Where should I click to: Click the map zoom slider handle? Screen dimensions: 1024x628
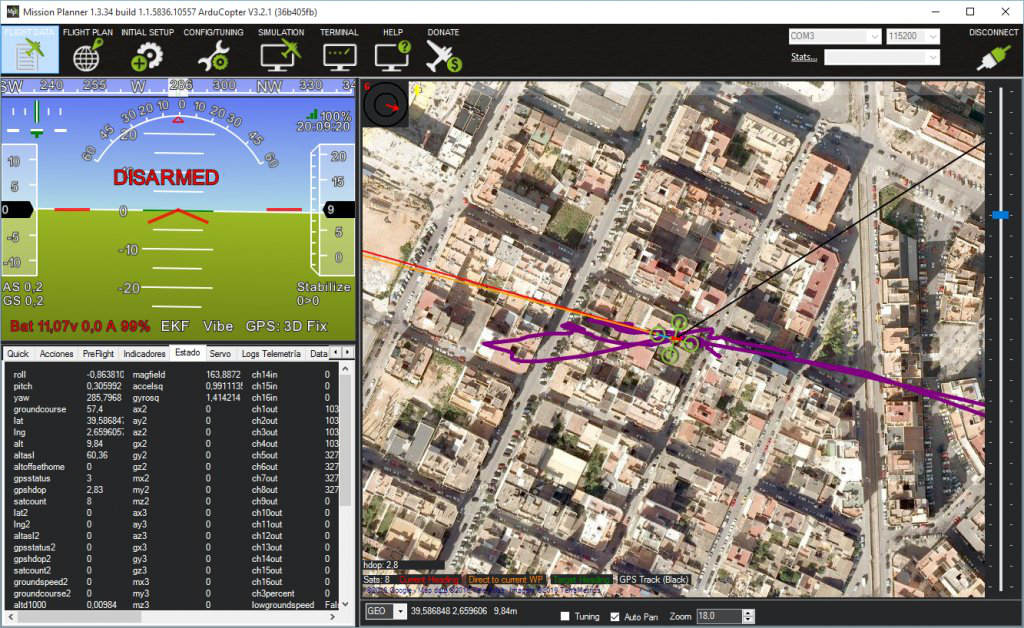tap(1000, 215)
